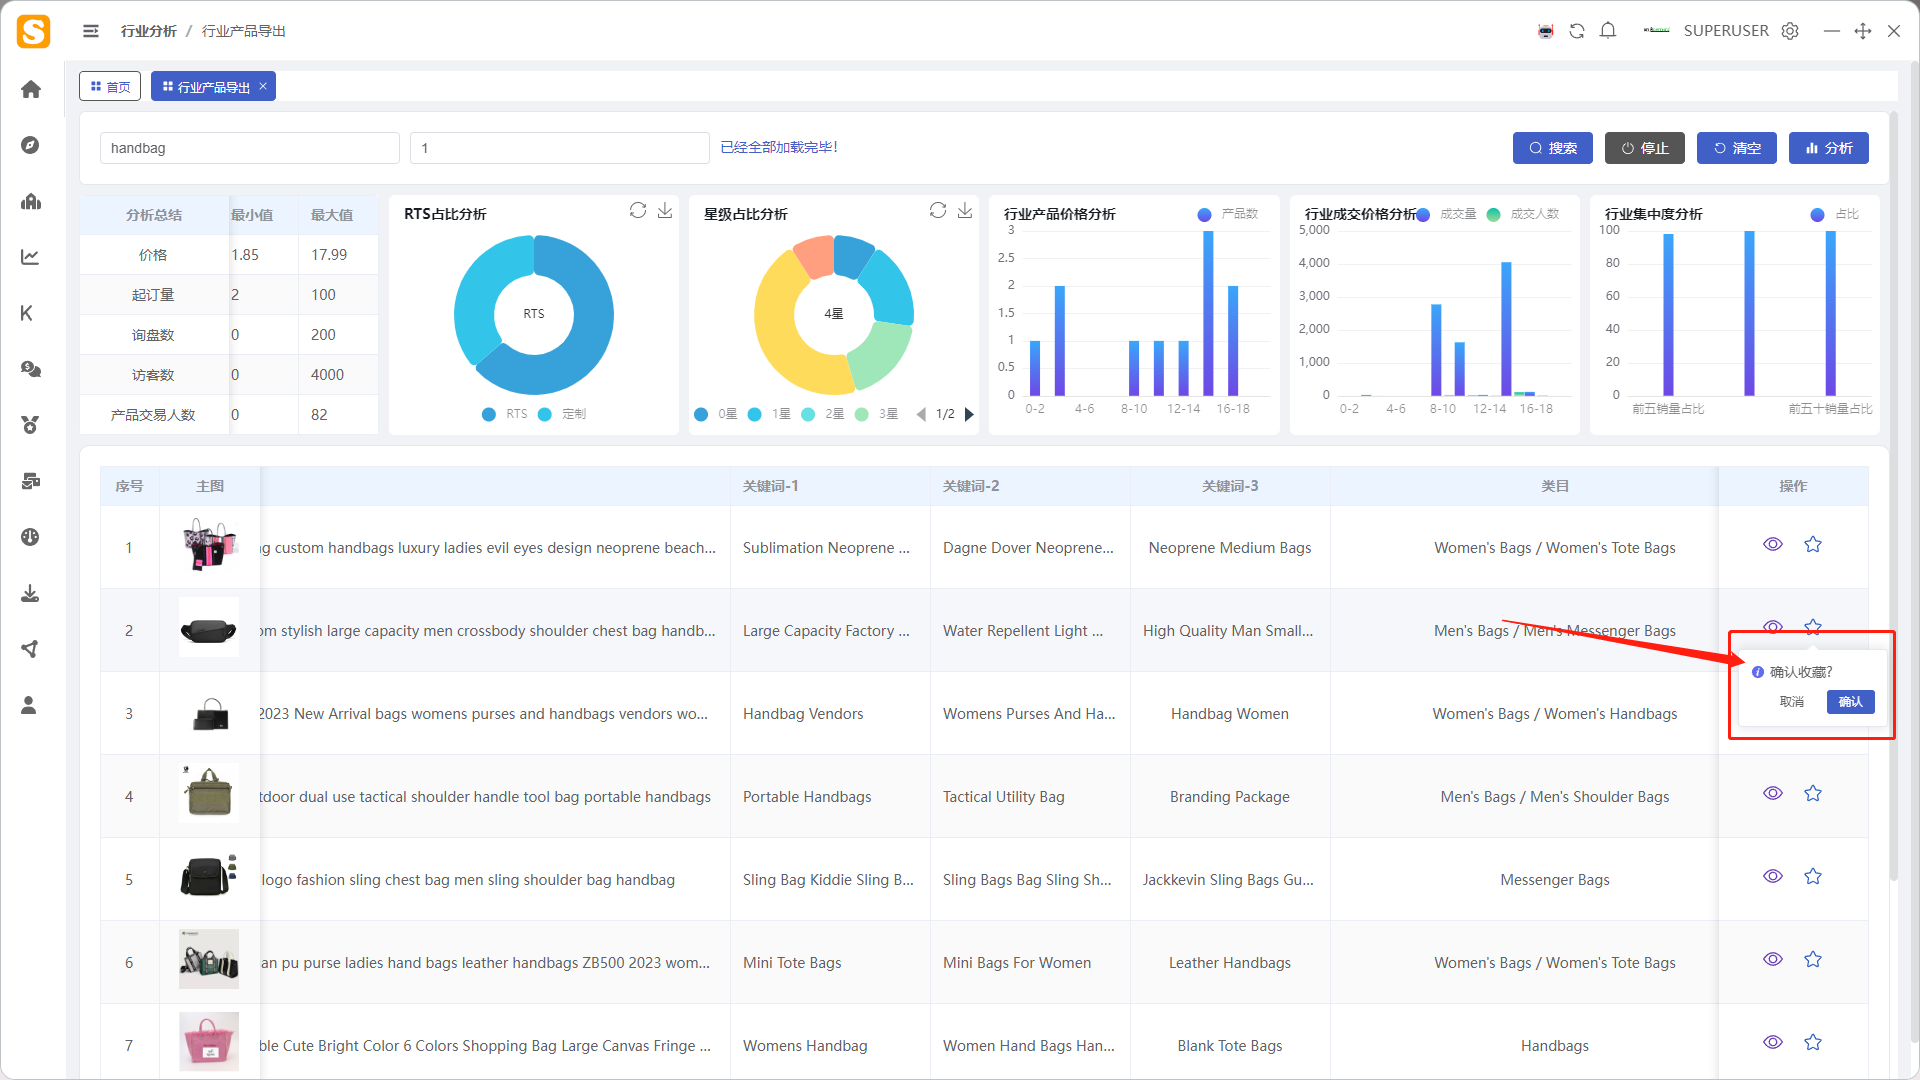Open settings gear next to SUPERUSER
Image resolution: width=1920 pixels, height=1080 pixels.
coord(1790,31)
